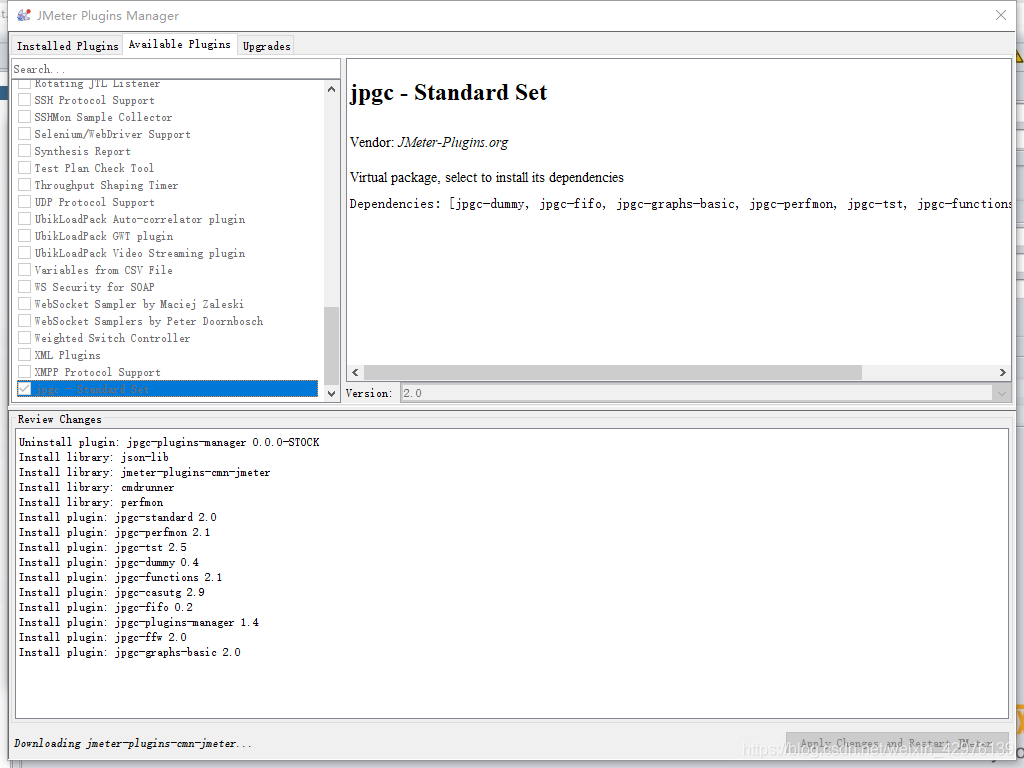Viewport: 1024px width, 768px height.
Task: Click the Apply Changes and Restart JMeter button
Action: pos(897,743)
